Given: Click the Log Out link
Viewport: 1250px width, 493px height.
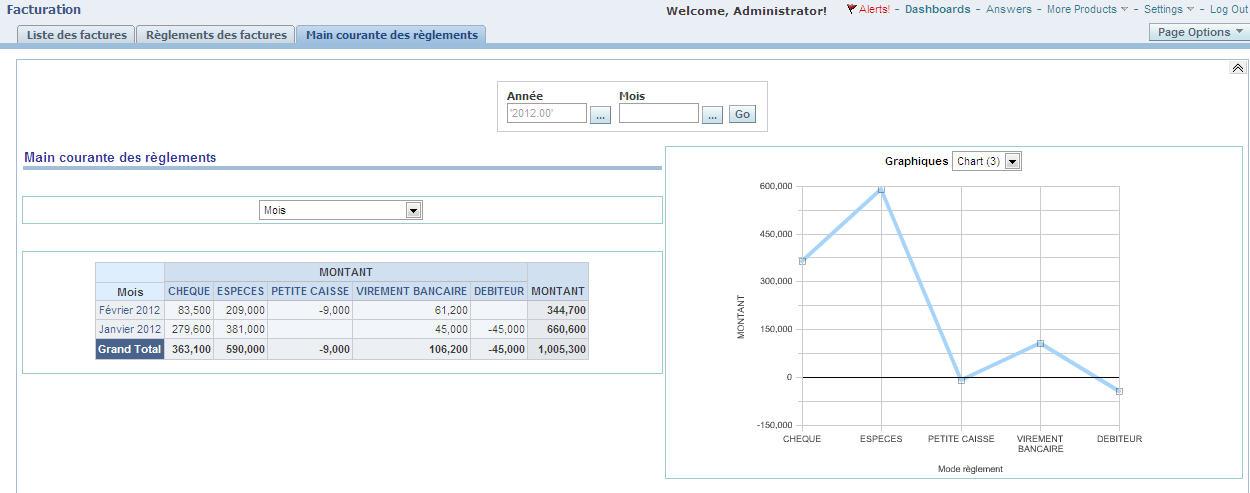Looking at the screenshot, I should click(1229, 9).
